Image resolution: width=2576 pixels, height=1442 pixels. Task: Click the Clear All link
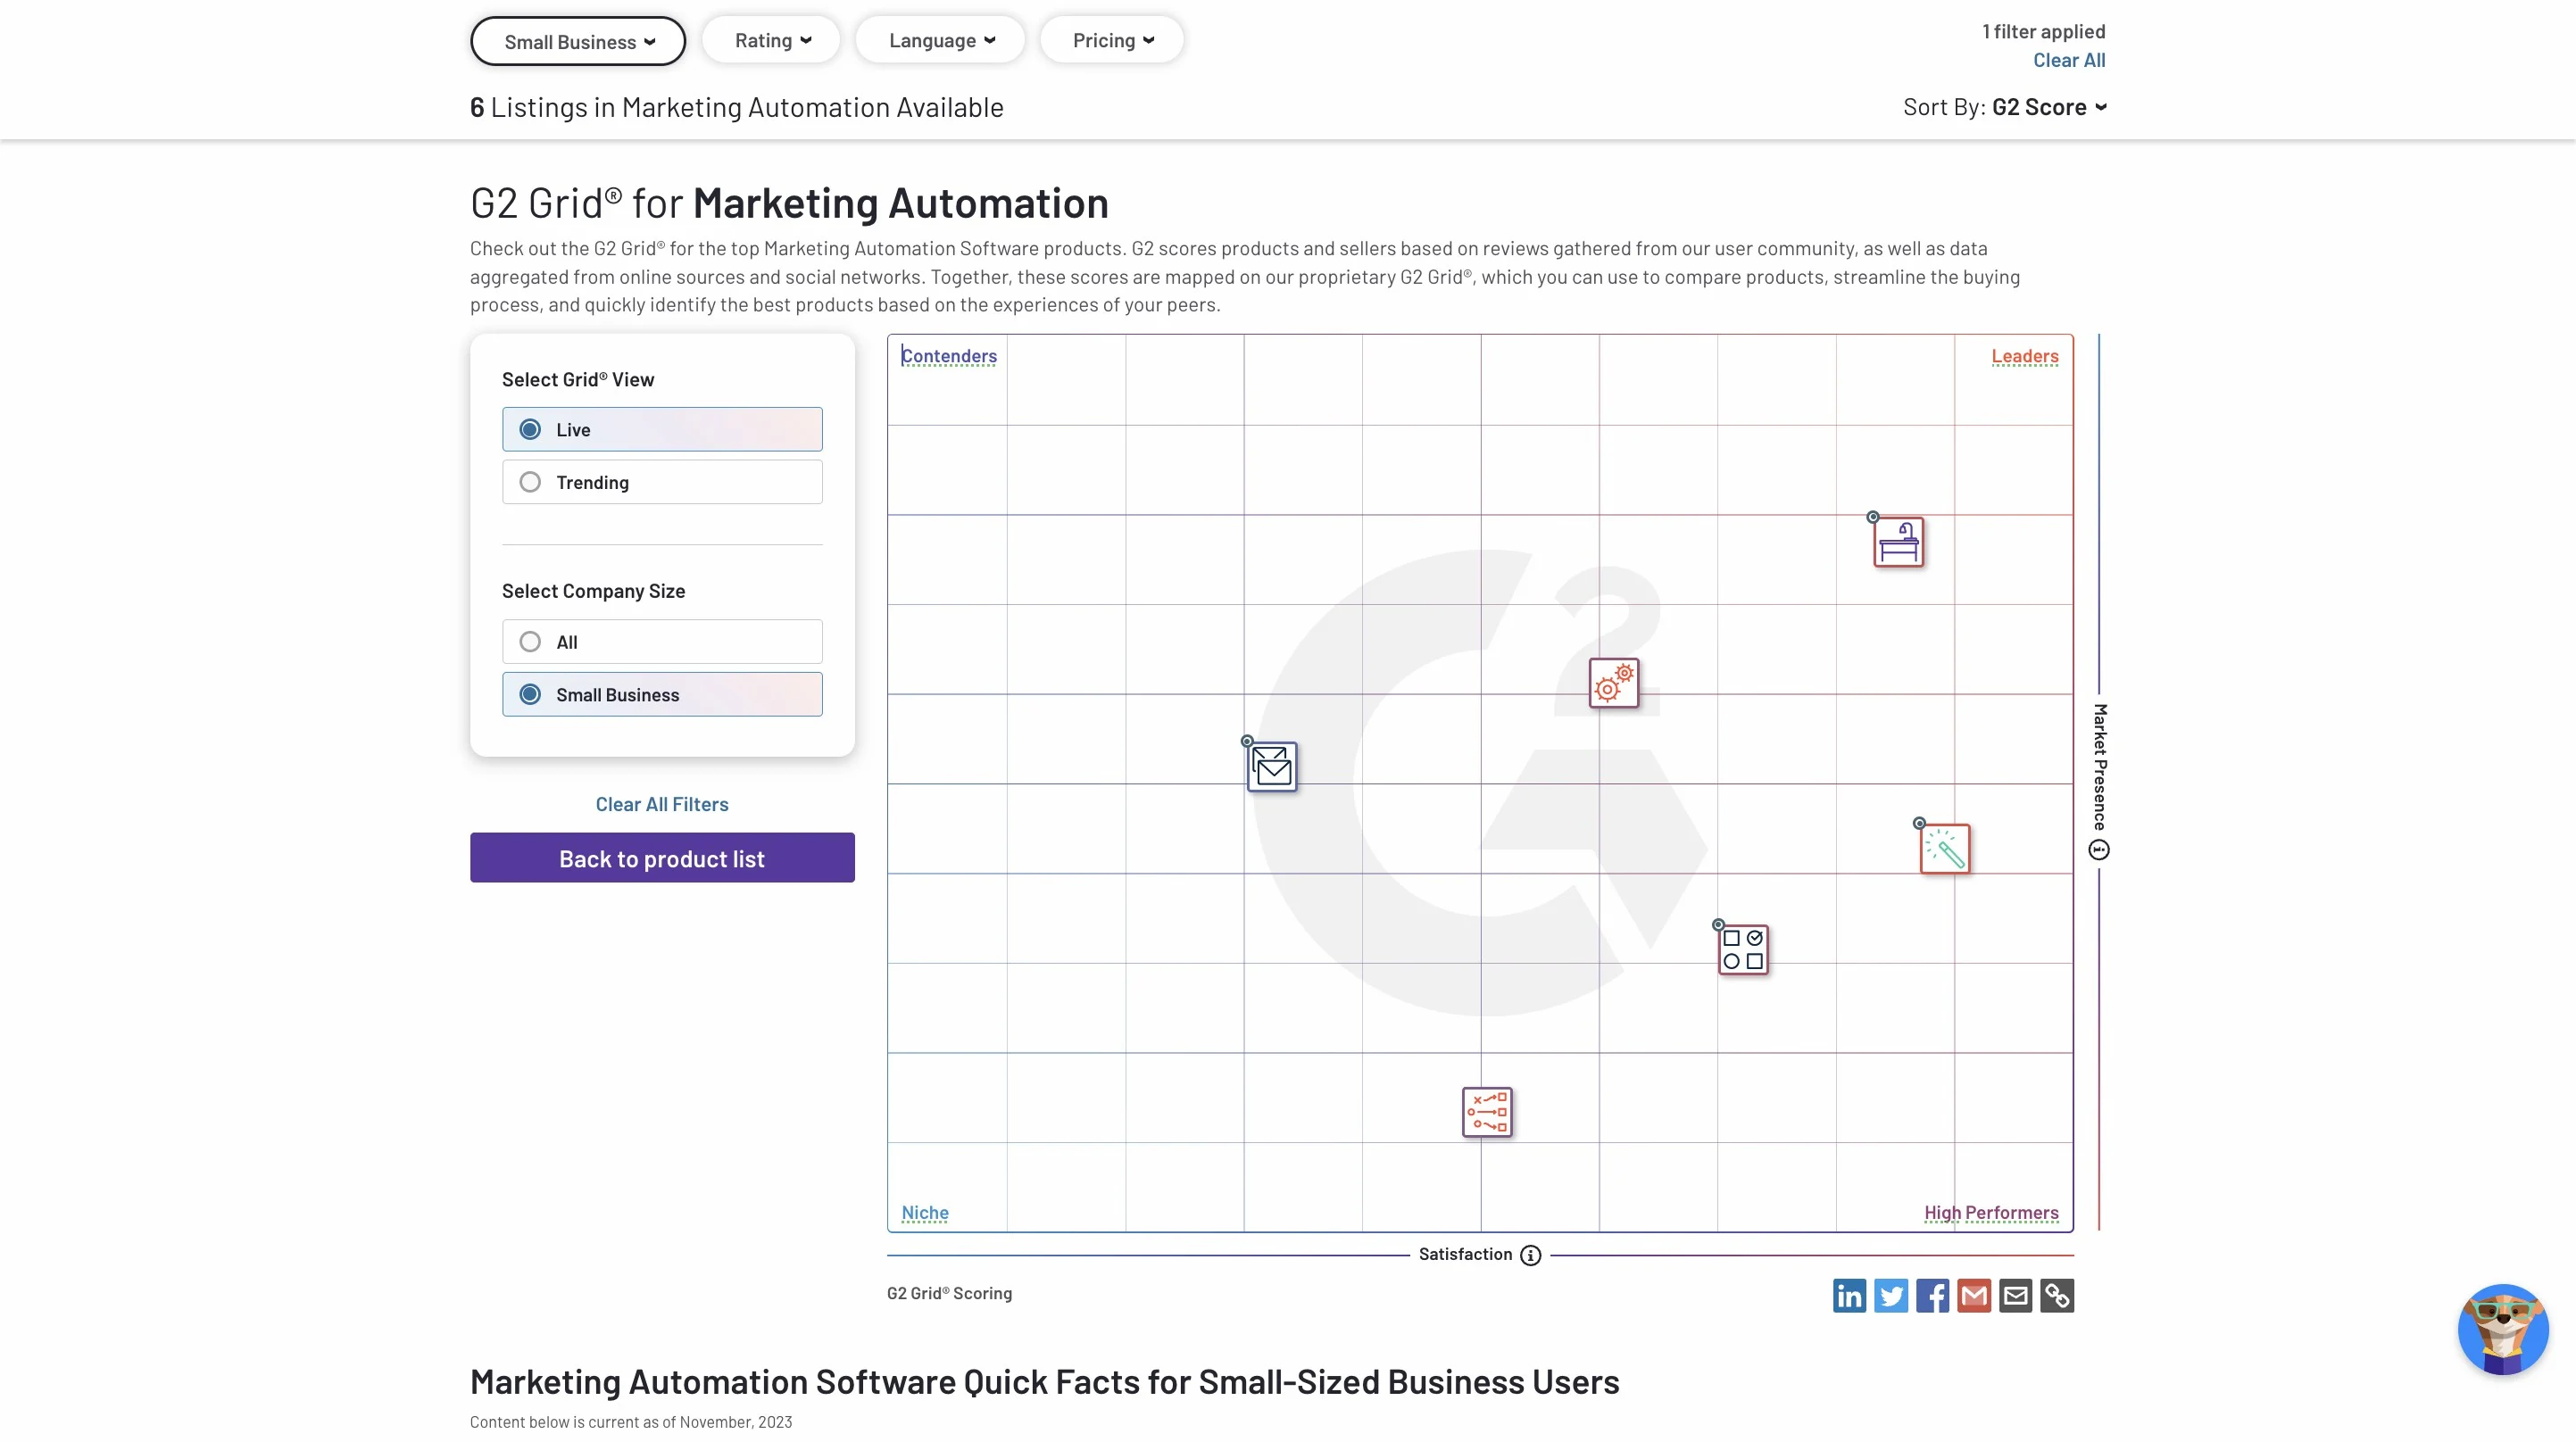point(2069,60)
